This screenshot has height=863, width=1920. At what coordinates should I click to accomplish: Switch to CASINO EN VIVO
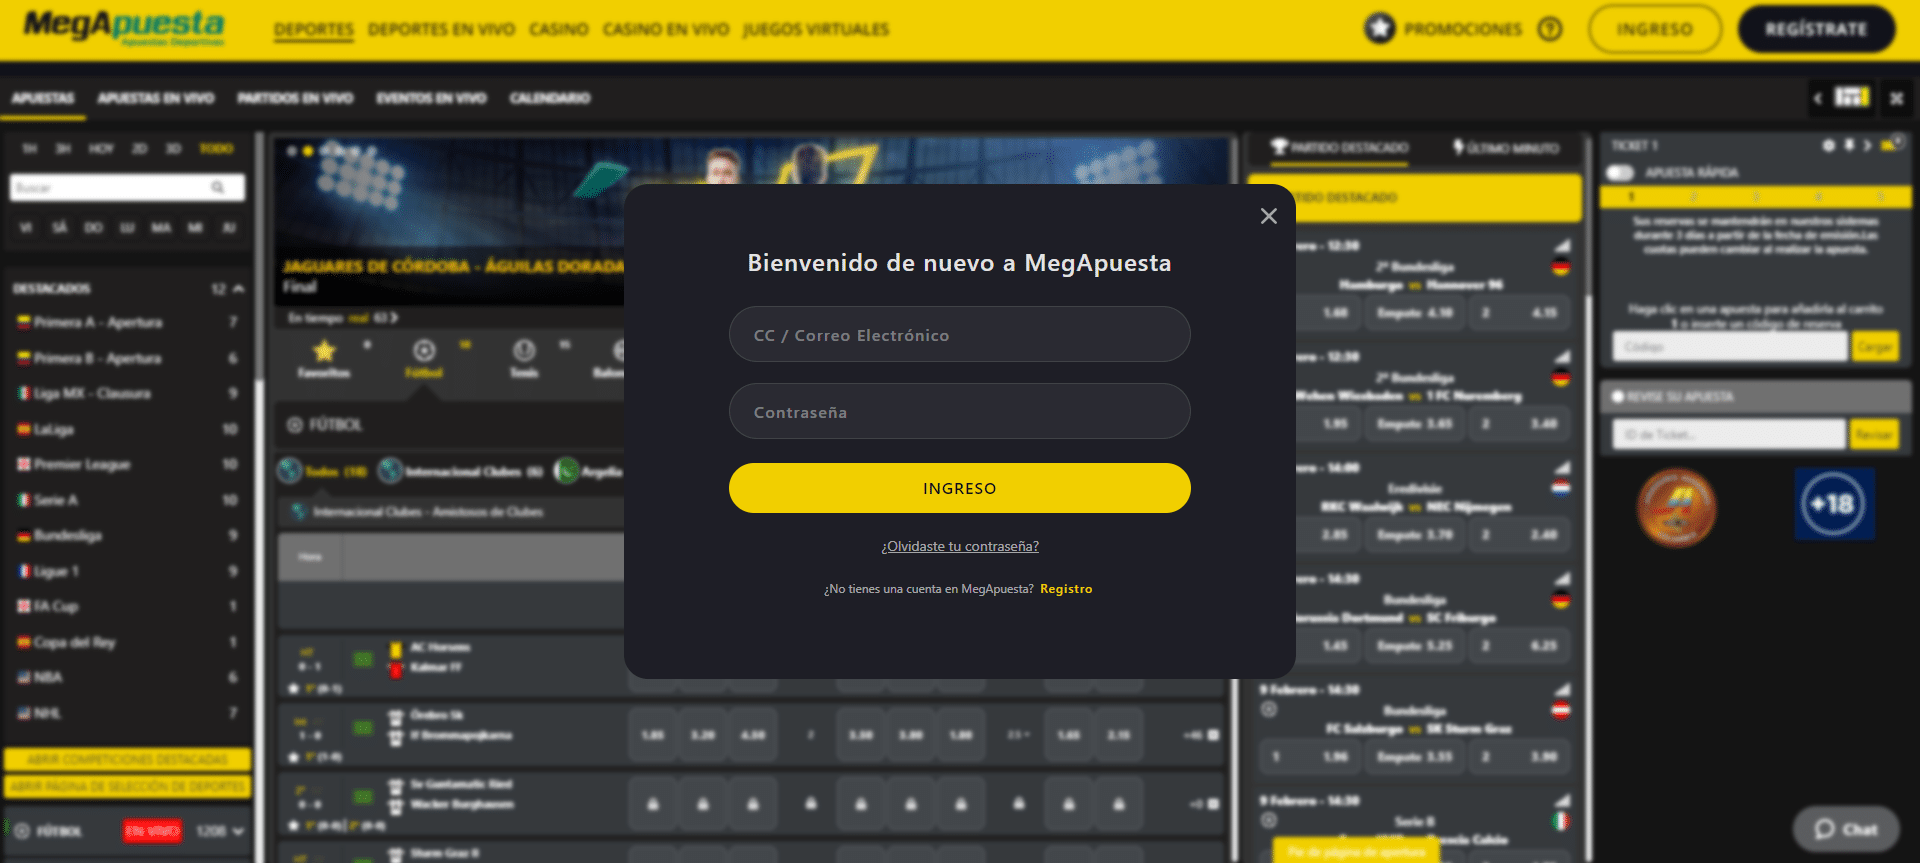tap(666, 30)
